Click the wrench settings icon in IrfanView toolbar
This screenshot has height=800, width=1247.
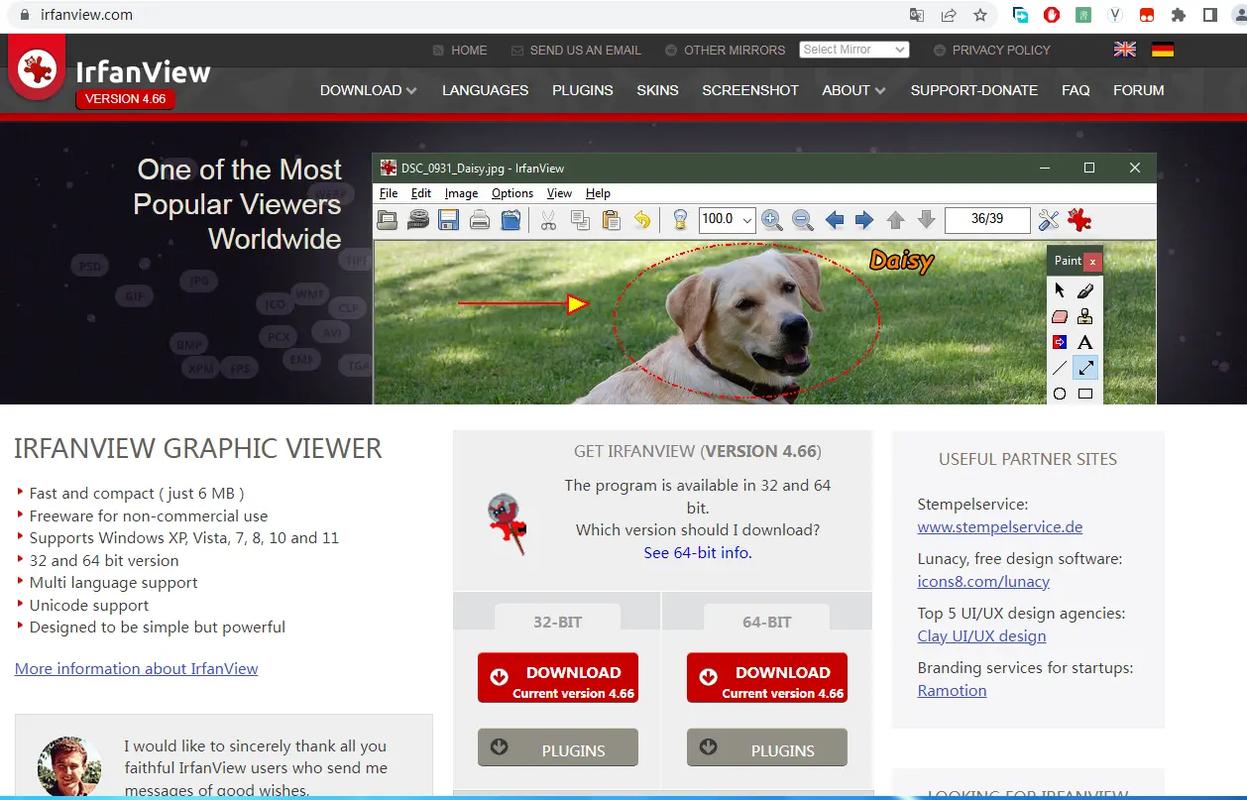pos(1048,220)
